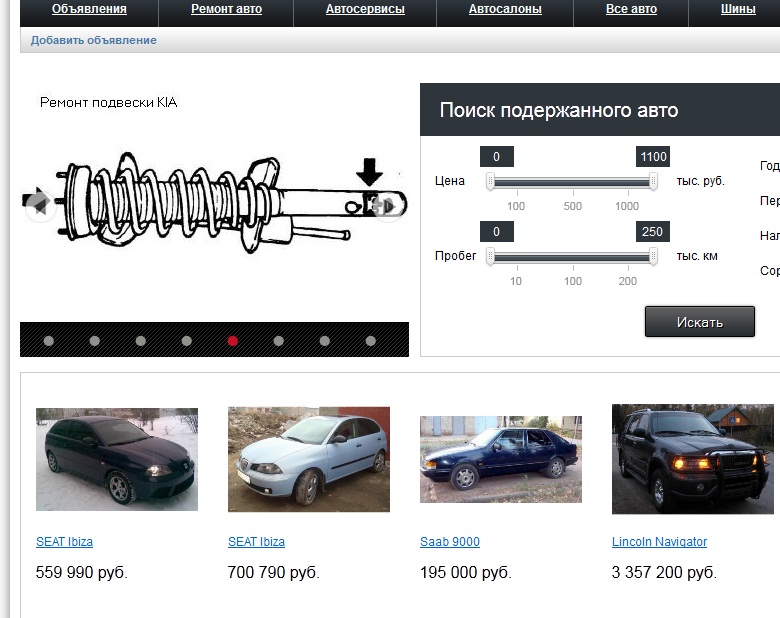This screenshot has height=618, width=780.
Task: Open the dark SEAT Ibiza photo
Action: [x=117, y=459]
